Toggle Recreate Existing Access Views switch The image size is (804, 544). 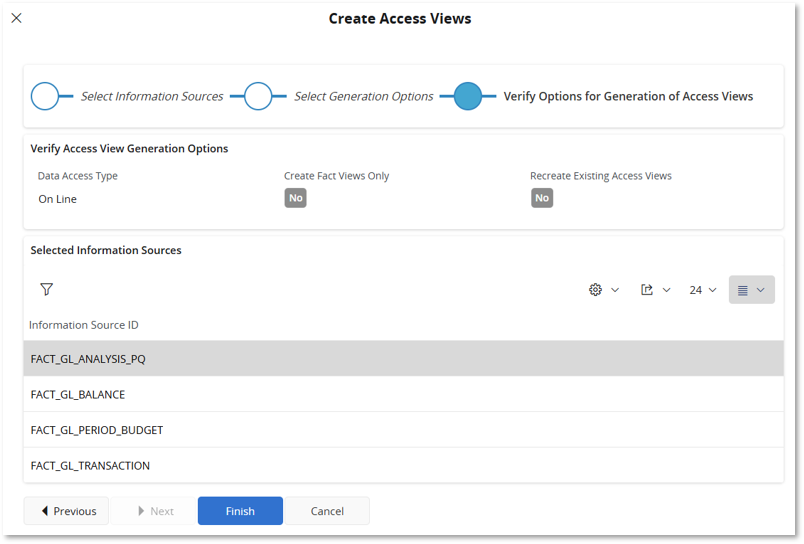tap(542, 198)
